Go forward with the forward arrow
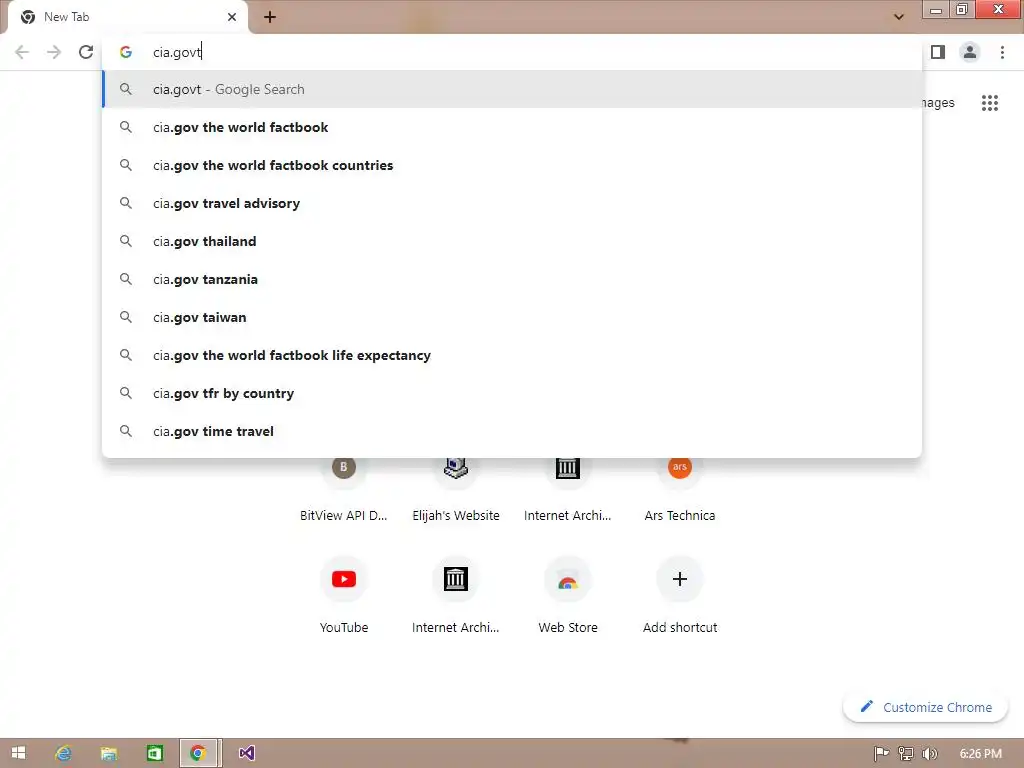1024x768 pixels. 54,52
